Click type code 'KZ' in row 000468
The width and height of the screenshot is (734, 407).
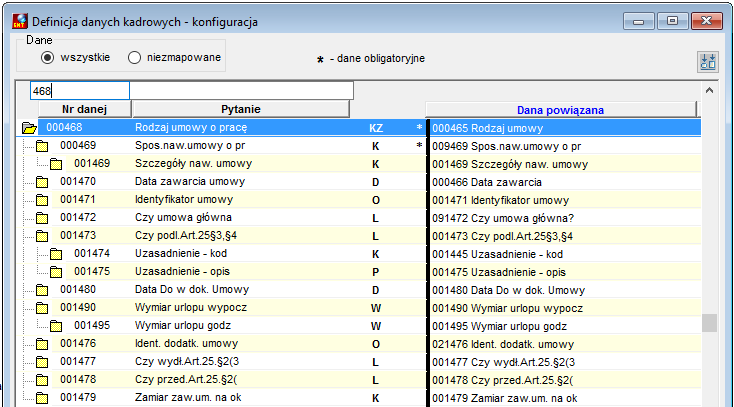[x=376, y=128]
